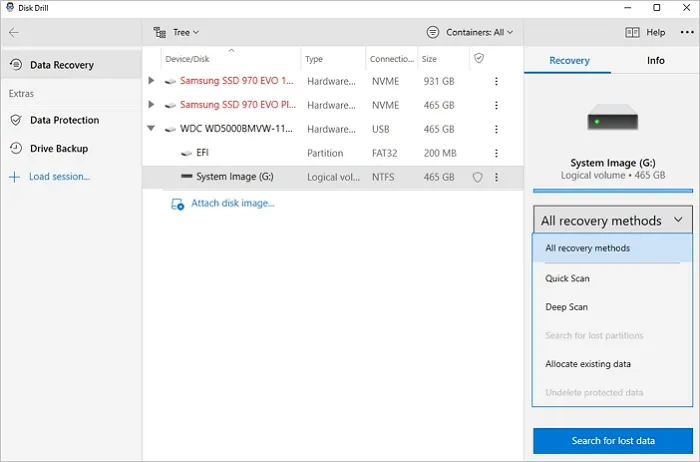The width and height of the screenshot is (700, 462).
Task: Switch to the Info tab
Action: click(655, 60)
